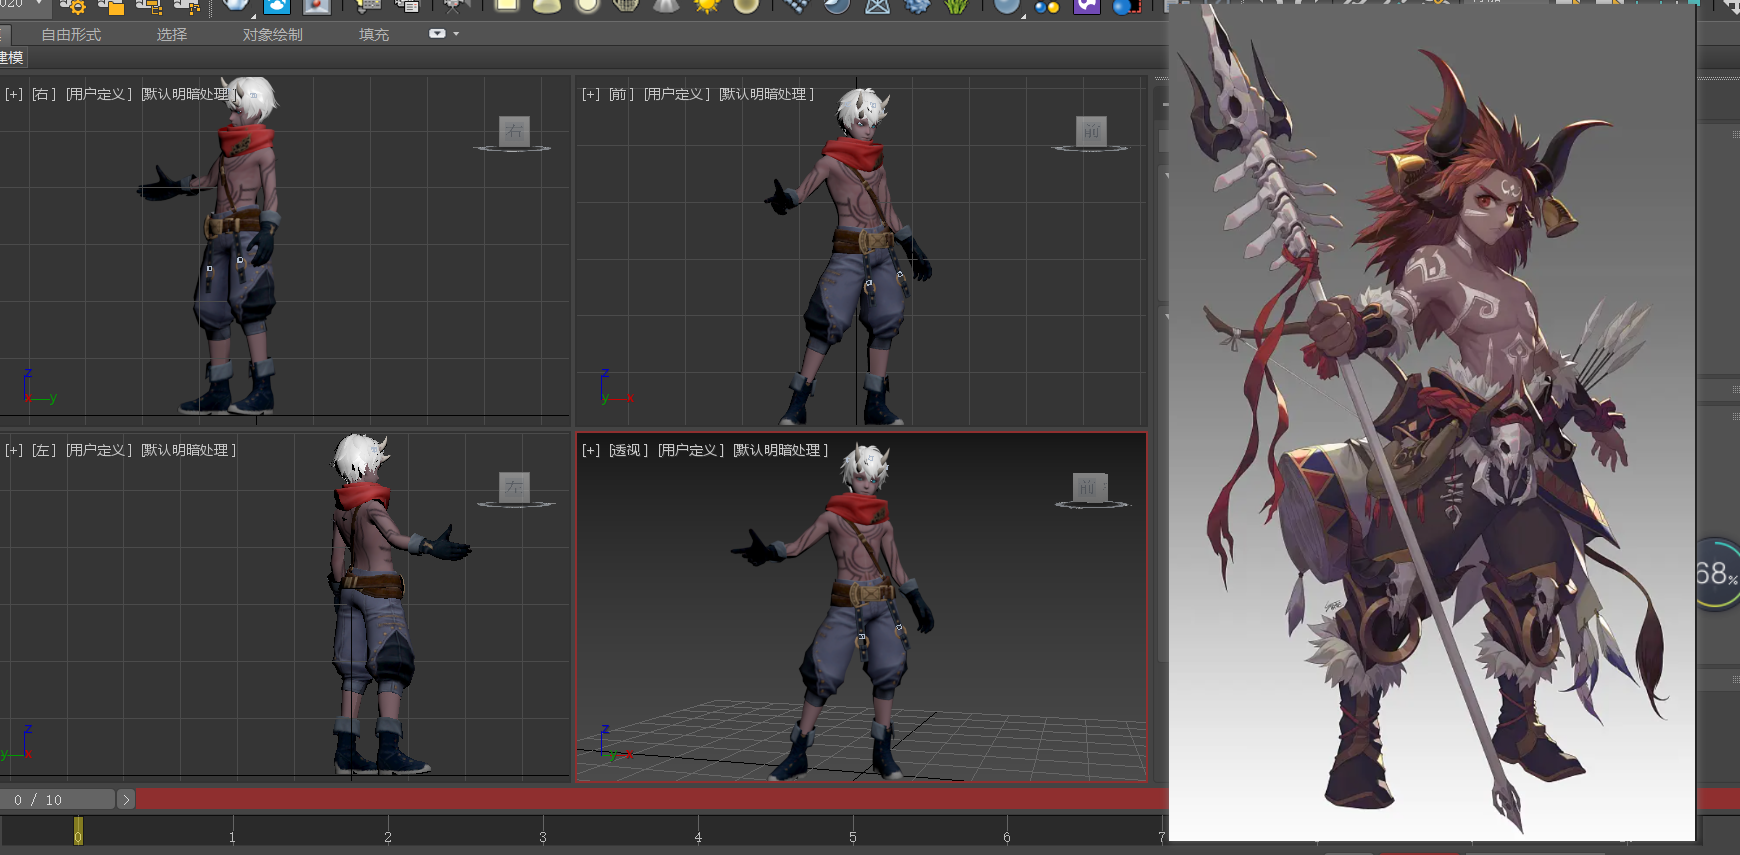Open the [前] view label menu
This screenshot has height=855, width=1740.
[x=621, y=94]
